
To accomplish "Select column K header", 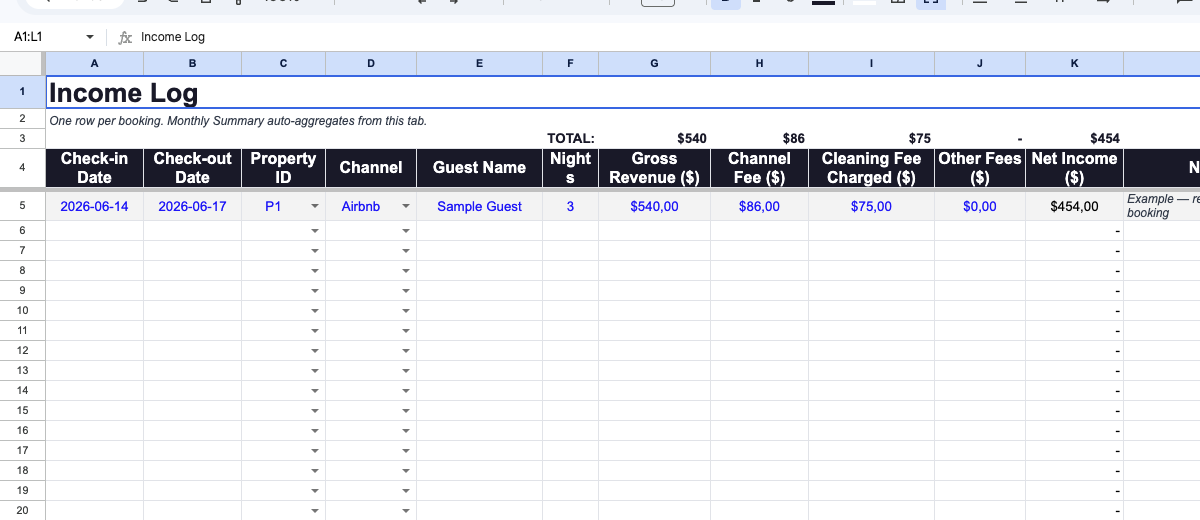I will (x=1075, y=63).
